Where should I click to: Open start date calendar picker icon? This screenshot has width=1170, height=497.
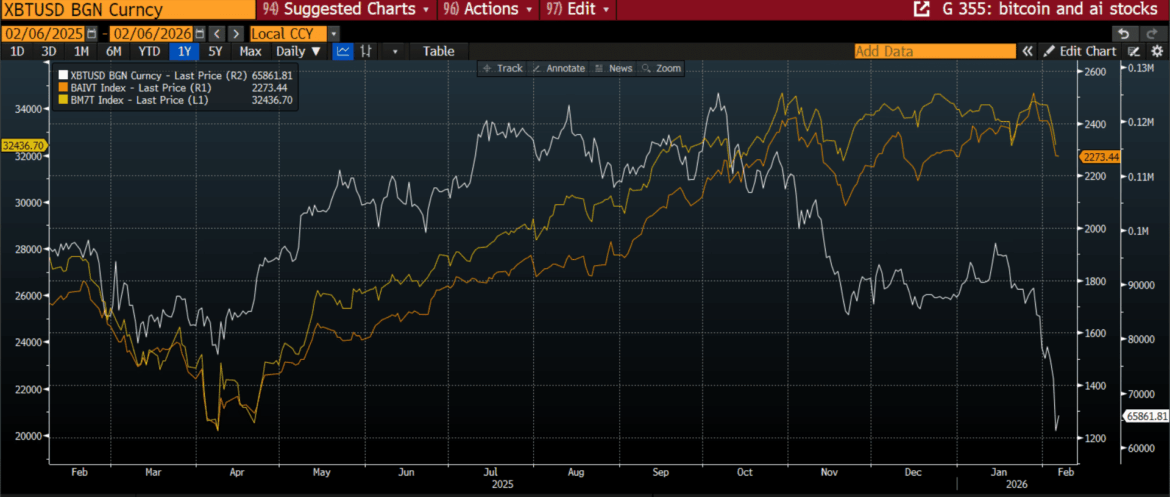[91, 33]
